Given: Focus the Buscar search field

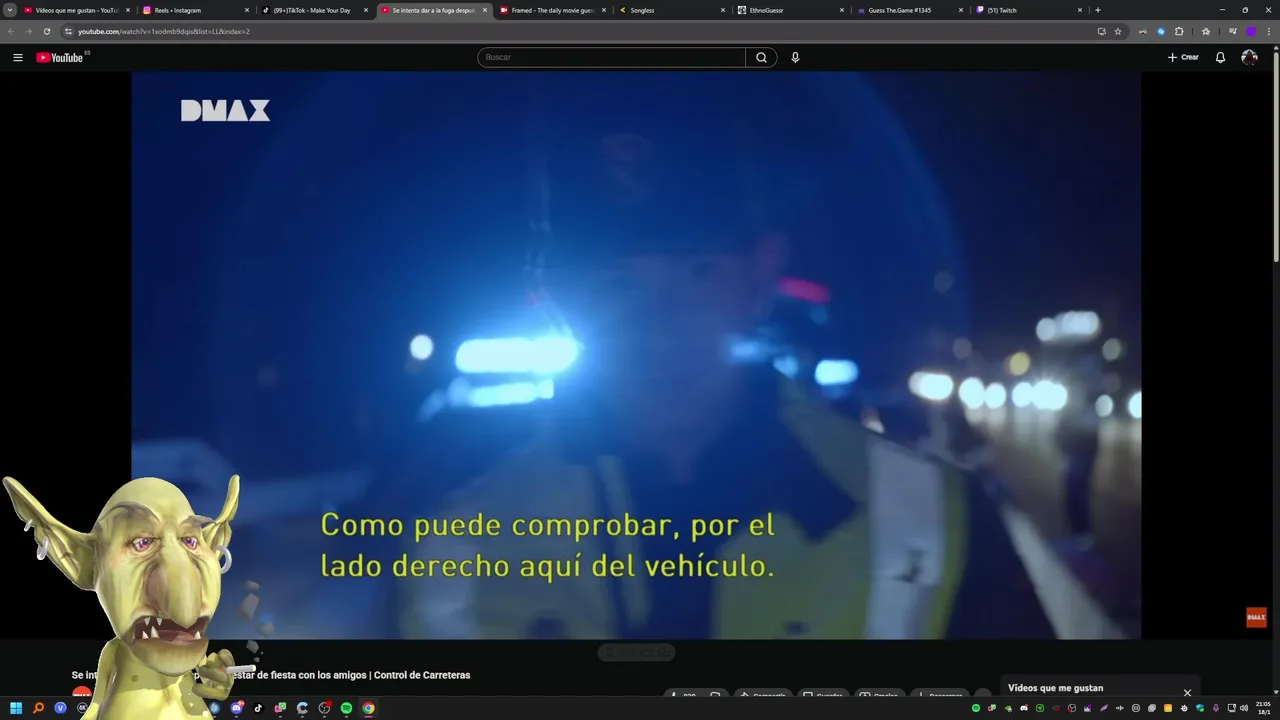Looking at the screenshot, I should 611,57.
